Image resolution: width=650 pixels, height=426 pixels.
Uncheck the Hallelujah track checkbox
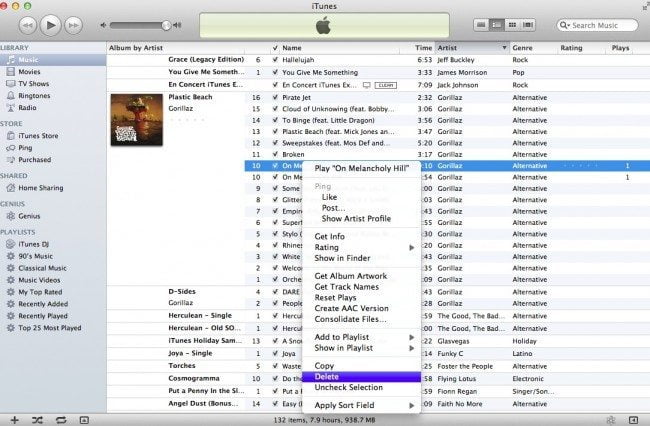275,60
